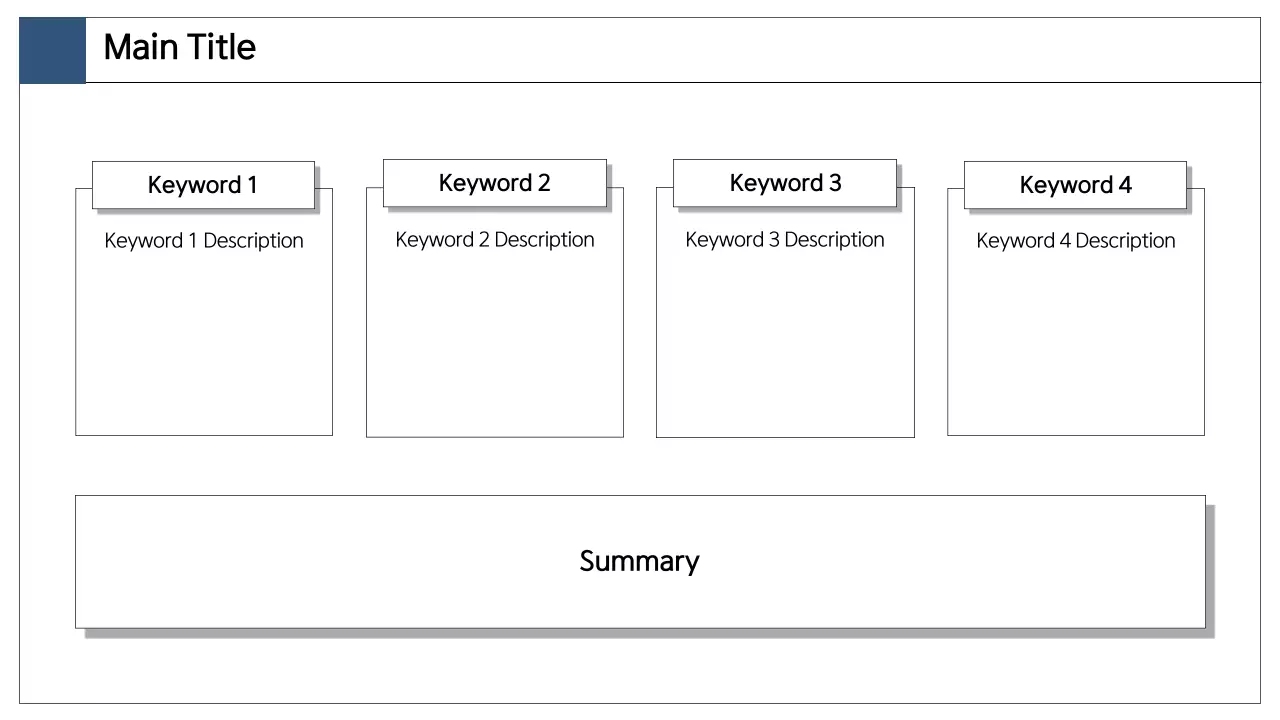The width and height of the screenshot is (1280, 720).
Task: Click blank slide area below Summary box
Action: (x=640, y=670)
